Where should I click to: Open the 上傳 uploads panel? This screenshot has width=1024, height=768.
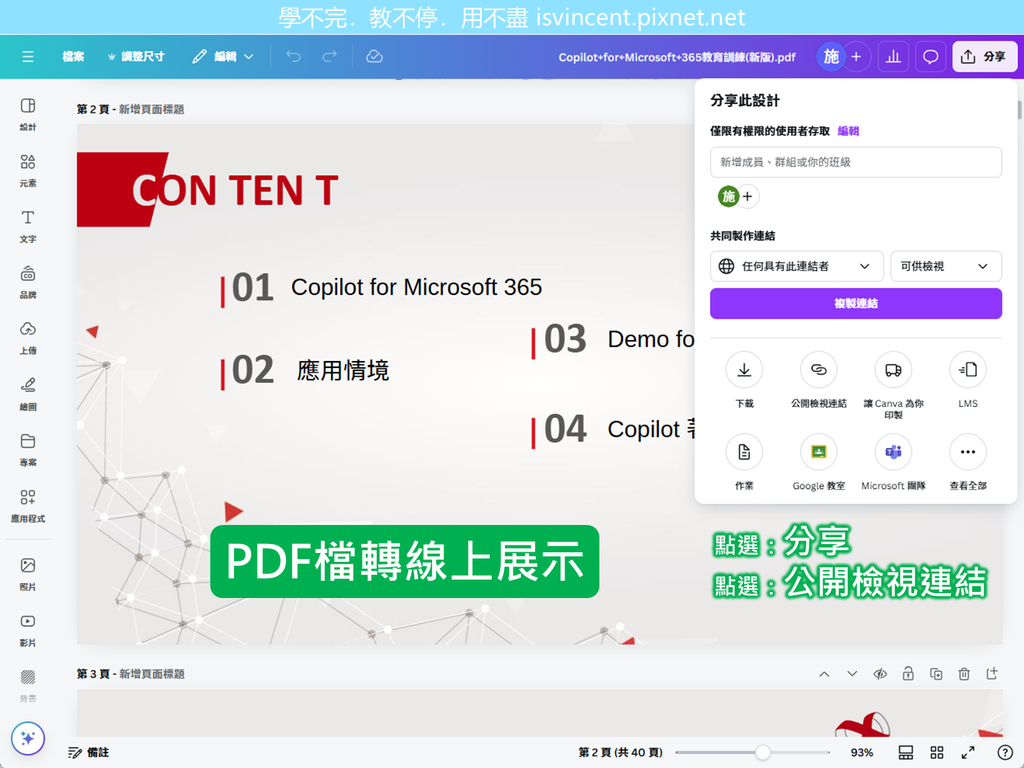[27, 338]
